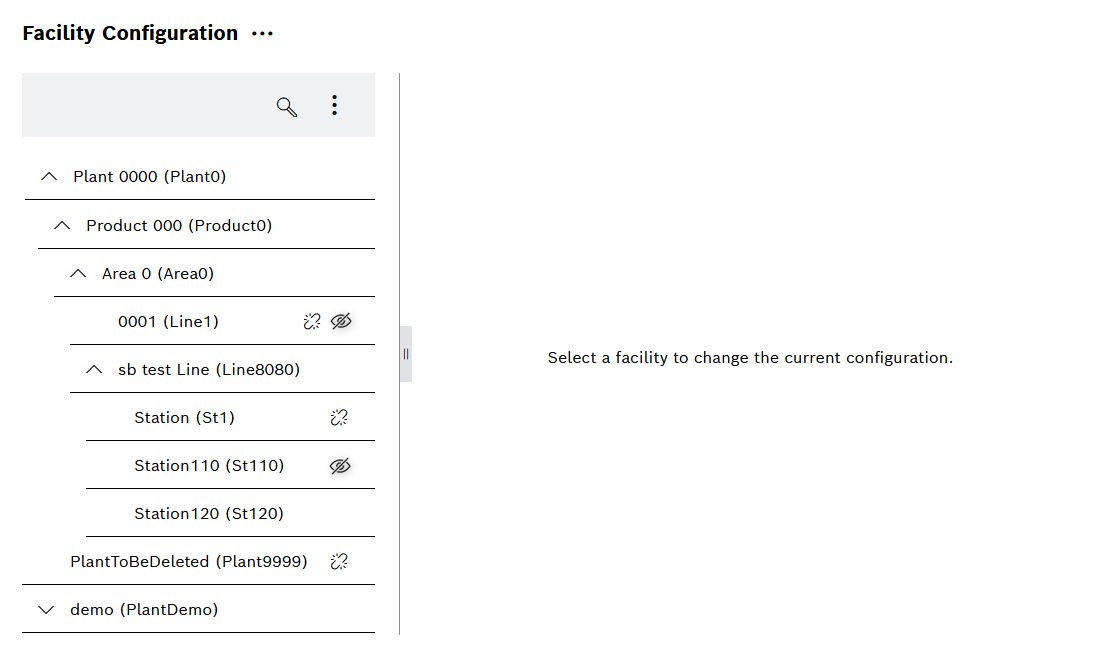This screenshot has width=1103, height=655.
Task: Collapse the Plant 0000 (Plant0) node
Action: pyautogui.click(x=49, y=177)
